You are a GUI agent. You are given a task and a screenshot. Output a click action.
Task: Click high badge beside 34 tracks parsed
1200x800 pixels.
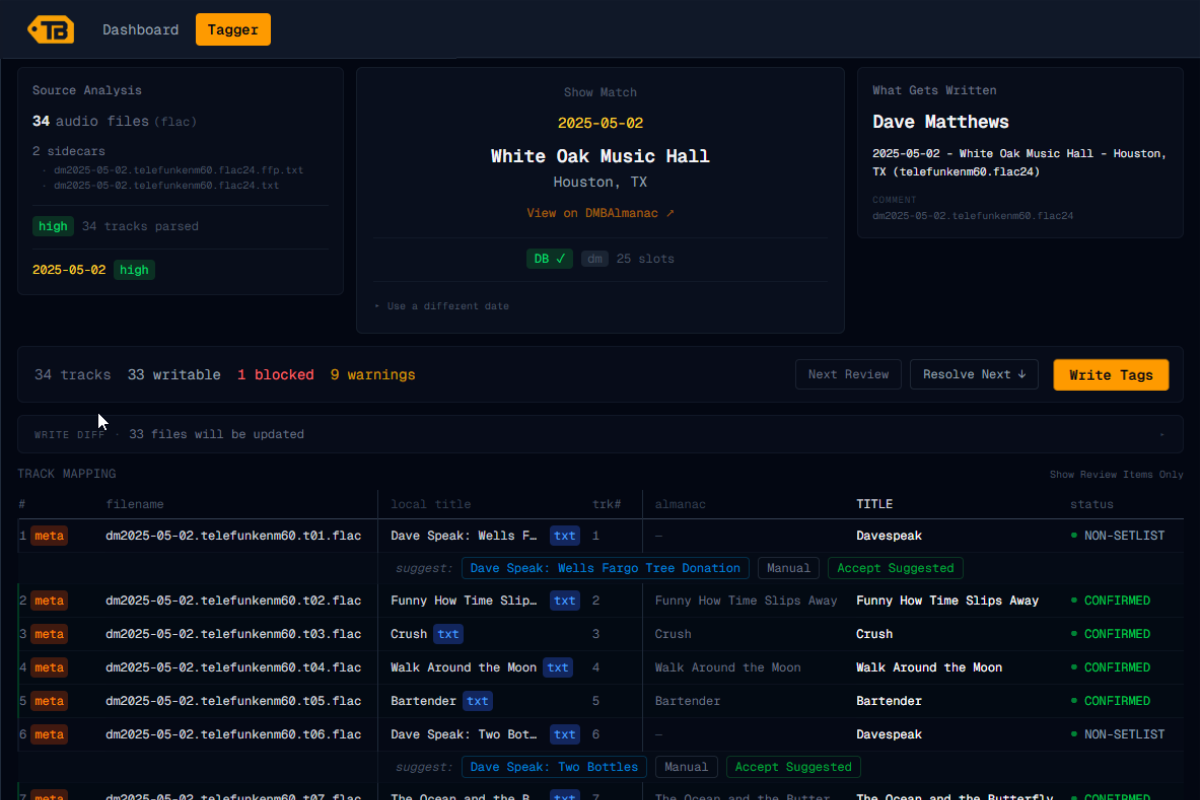tap(53, 226)
